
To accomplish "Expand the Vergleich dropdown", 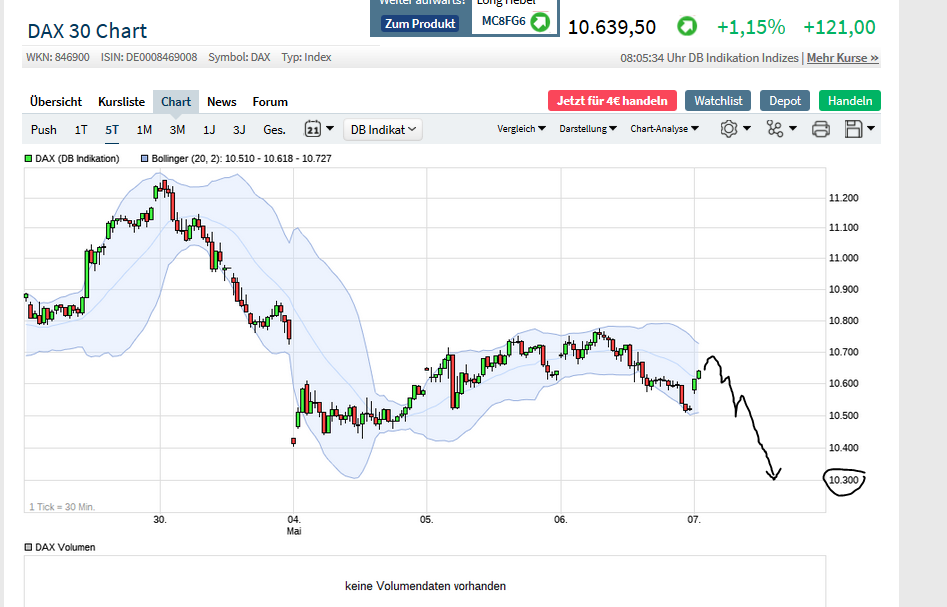I will coord(519,129).
